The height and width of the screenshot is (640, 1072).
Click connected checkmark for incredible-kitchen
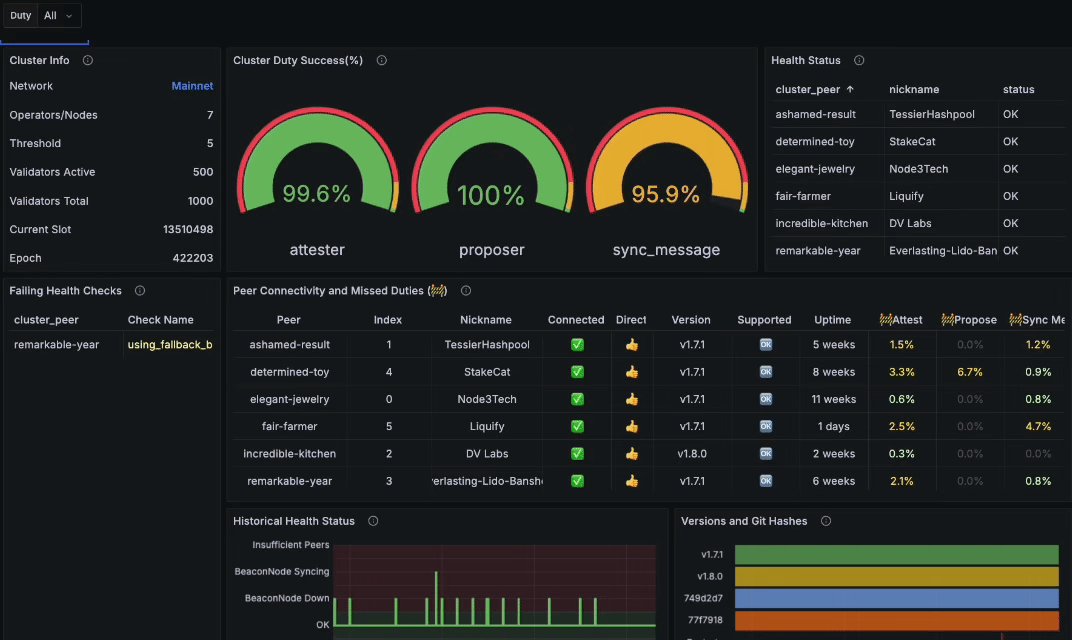click(577, 454)
